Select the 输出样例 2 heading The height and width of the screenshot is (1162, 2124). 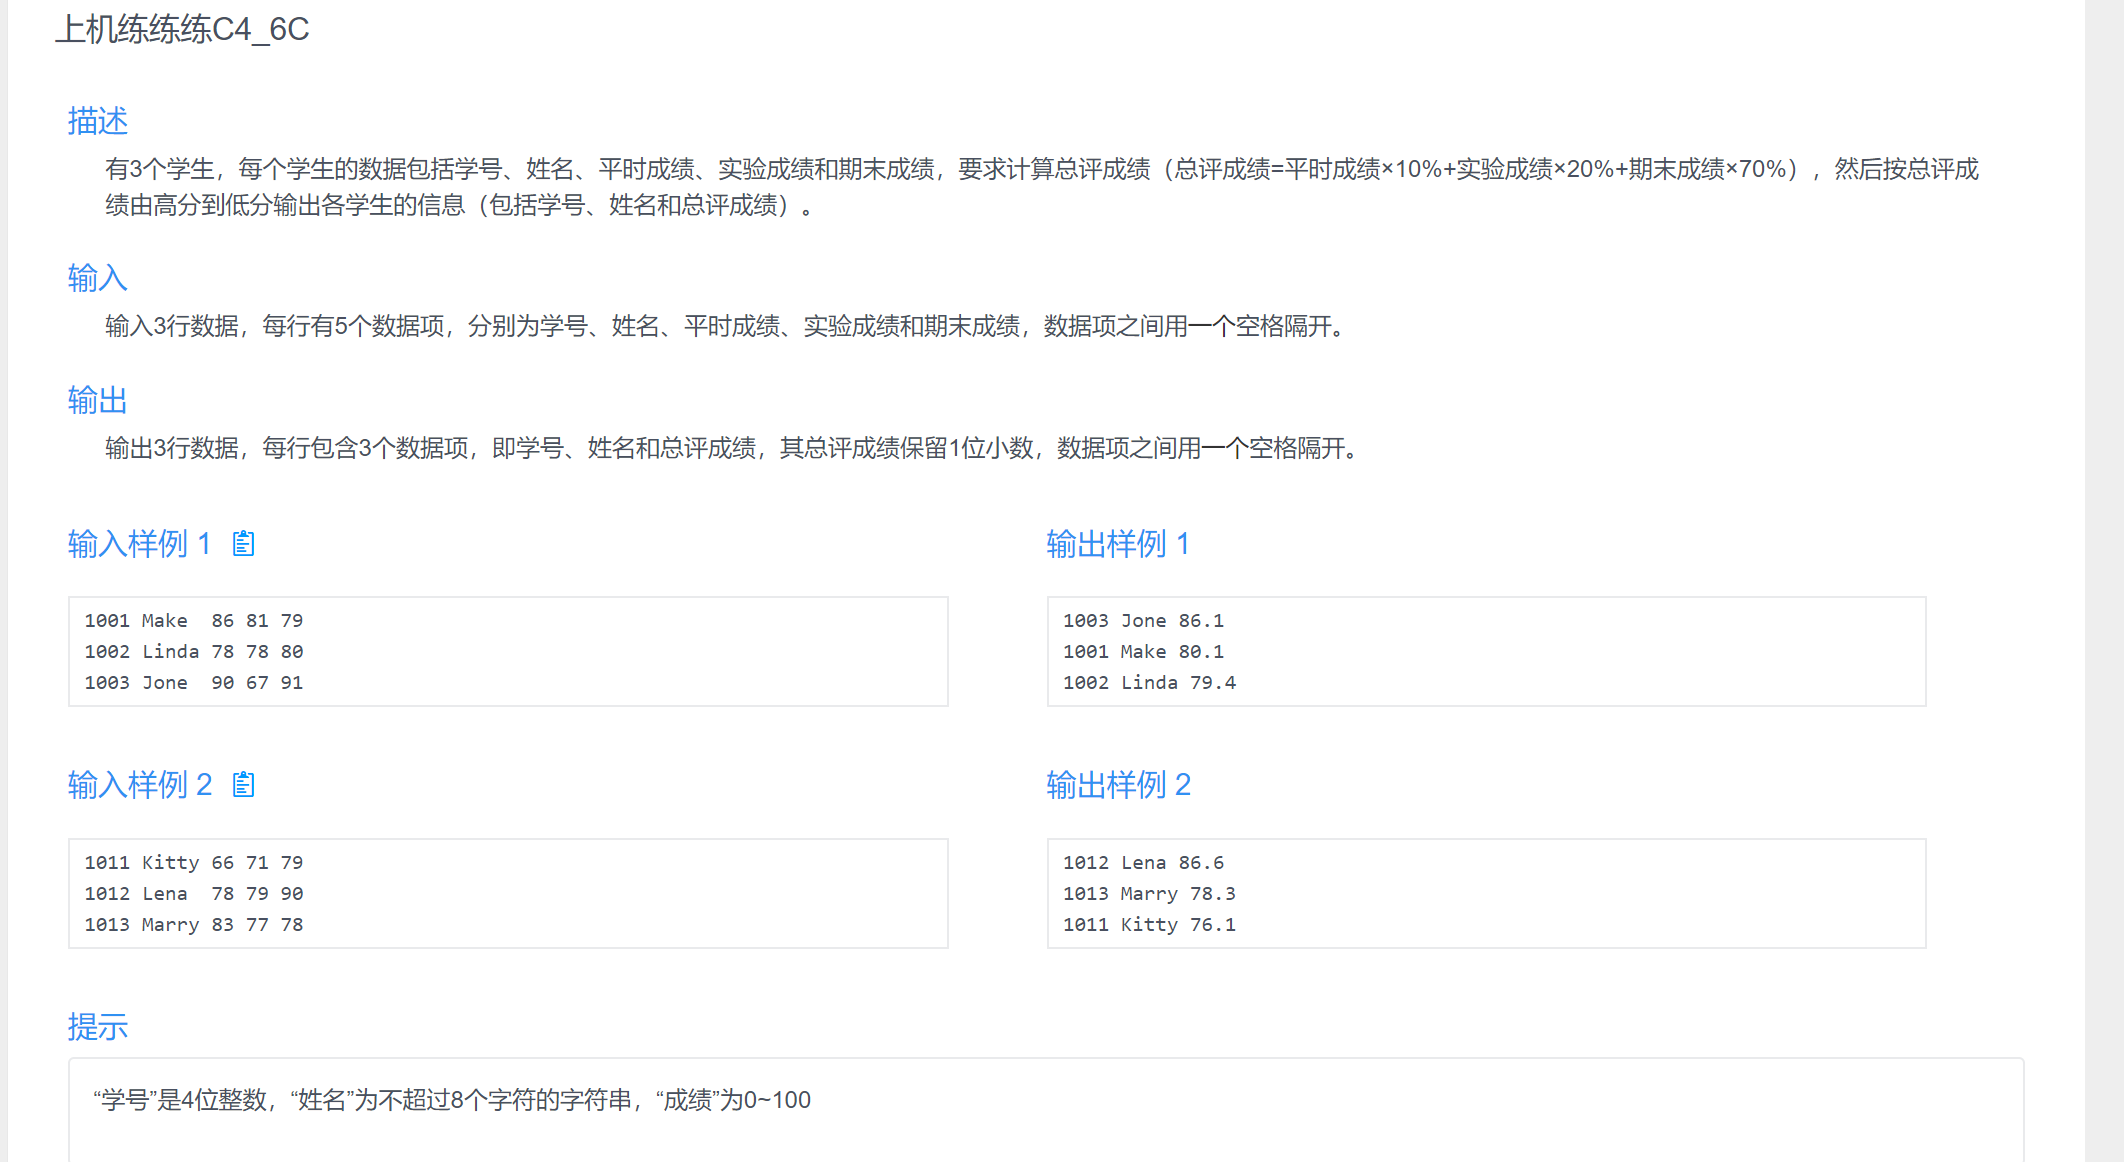[x=1118, y=785]
